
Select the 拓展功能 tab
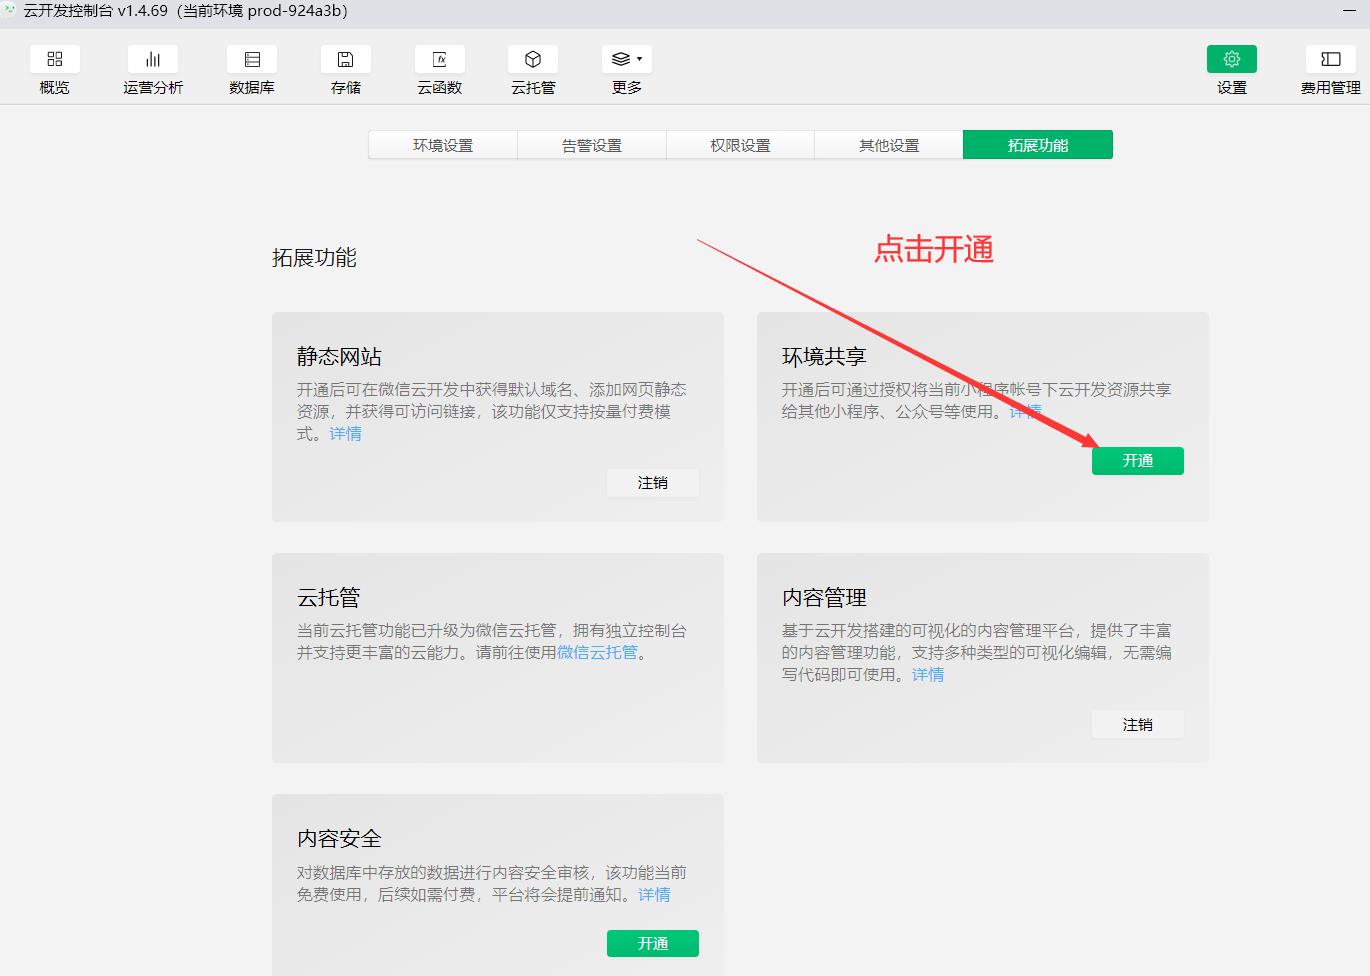click(1038, 145)
